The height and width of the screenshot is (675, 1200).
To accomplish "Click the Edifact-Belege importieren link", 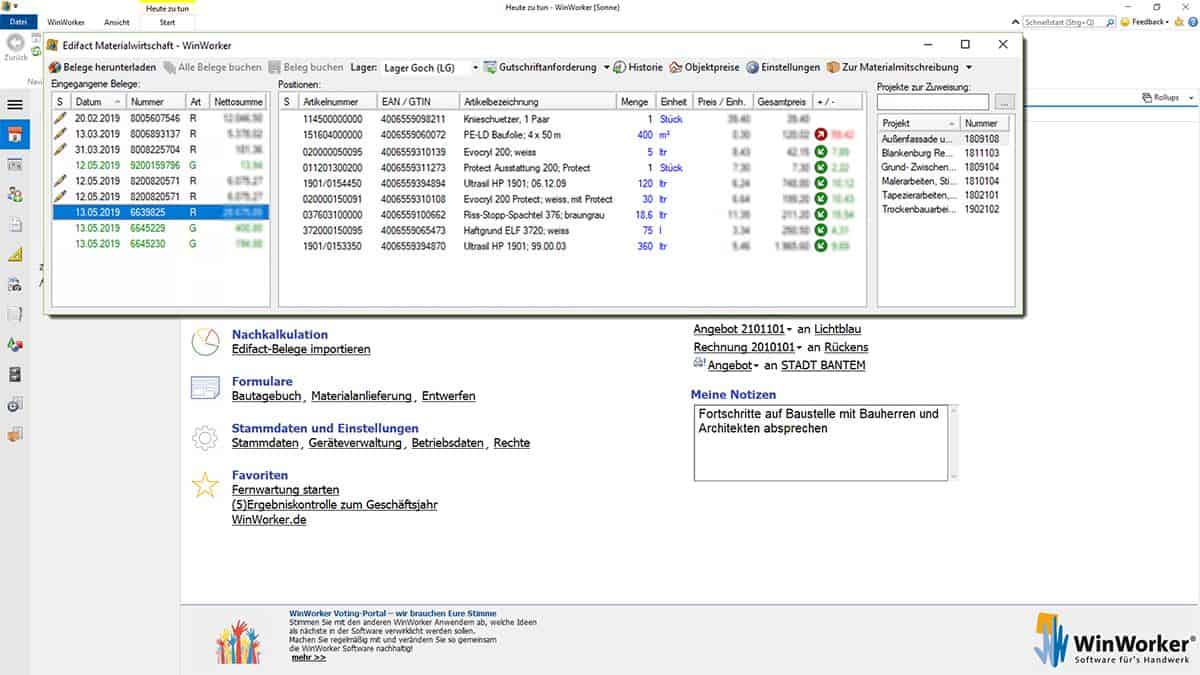I will coord(301,349).
